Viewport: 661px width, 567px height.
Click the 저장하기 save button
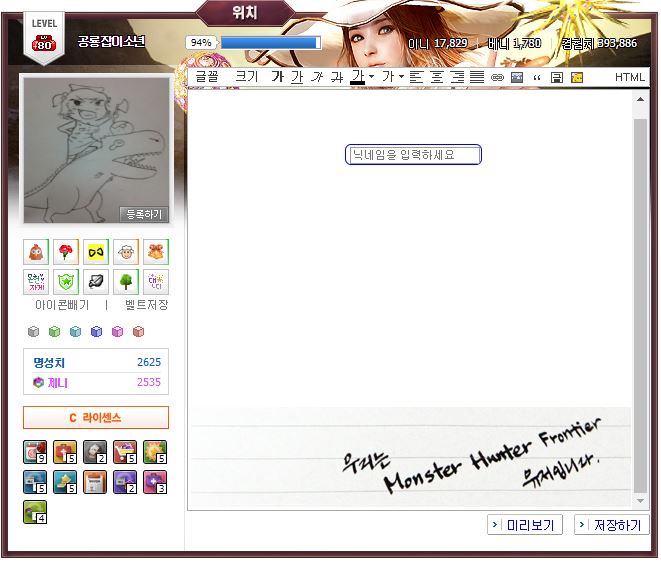[612, 525]
